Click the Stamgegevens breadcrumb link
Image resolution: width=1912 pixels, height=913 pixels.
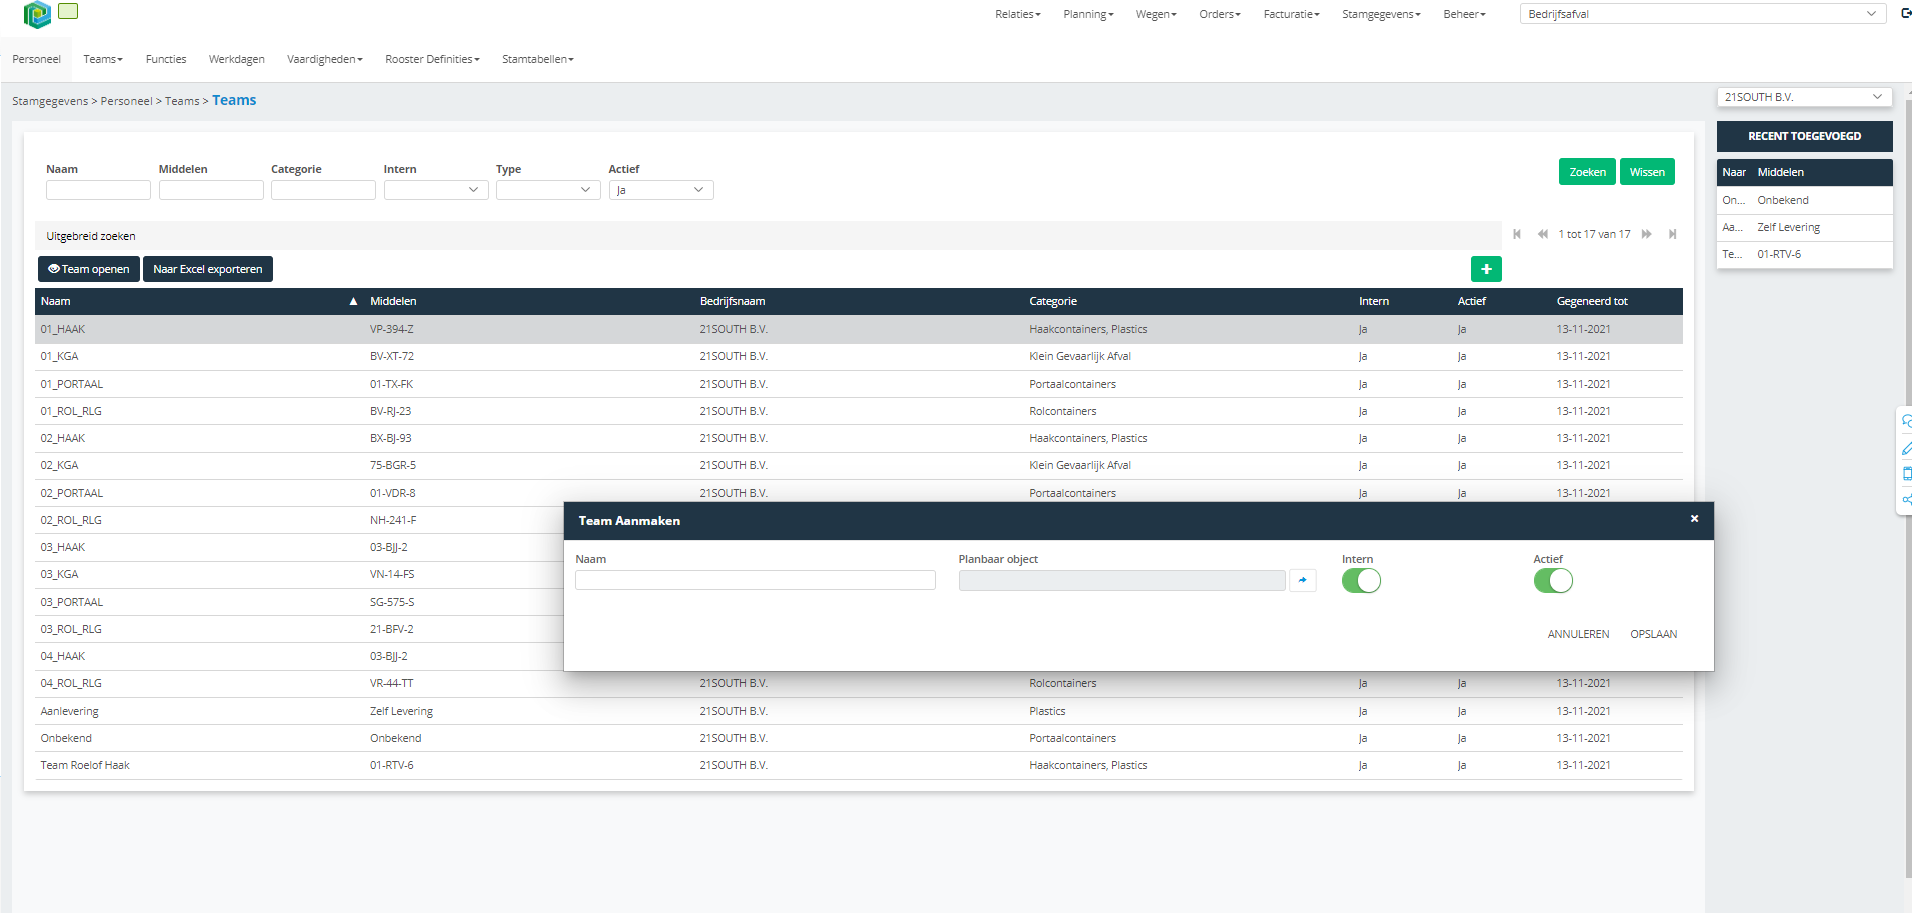pyautogui.click(x=50, y=101)
